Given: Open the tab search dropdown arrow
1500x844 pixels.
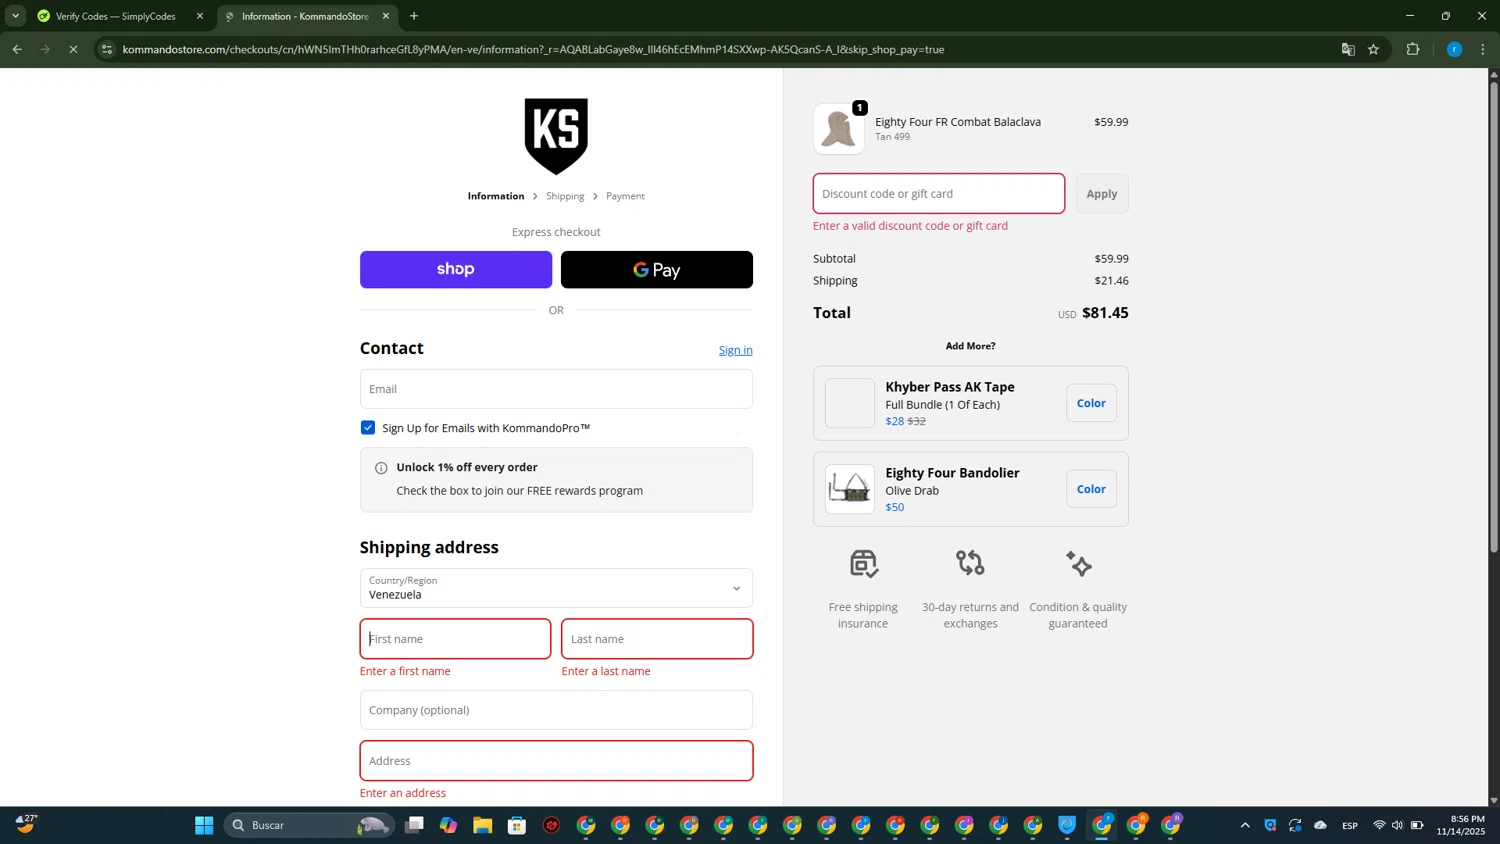Looking at the screenshot, I should [x=15, y=16].
